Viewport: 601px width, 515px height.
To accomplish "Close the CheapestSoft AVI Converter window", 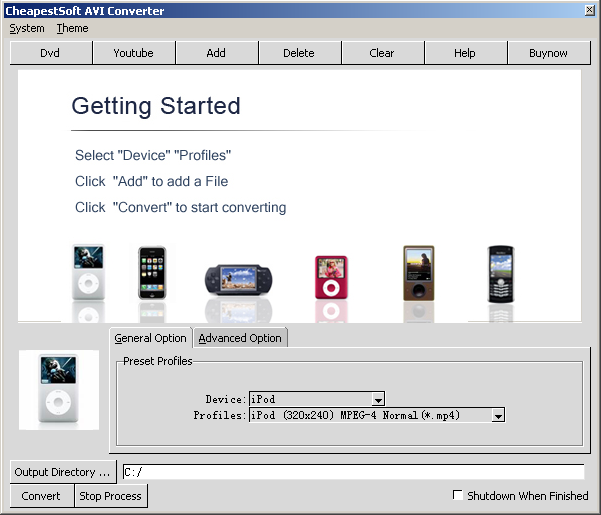I will point(590,10).
